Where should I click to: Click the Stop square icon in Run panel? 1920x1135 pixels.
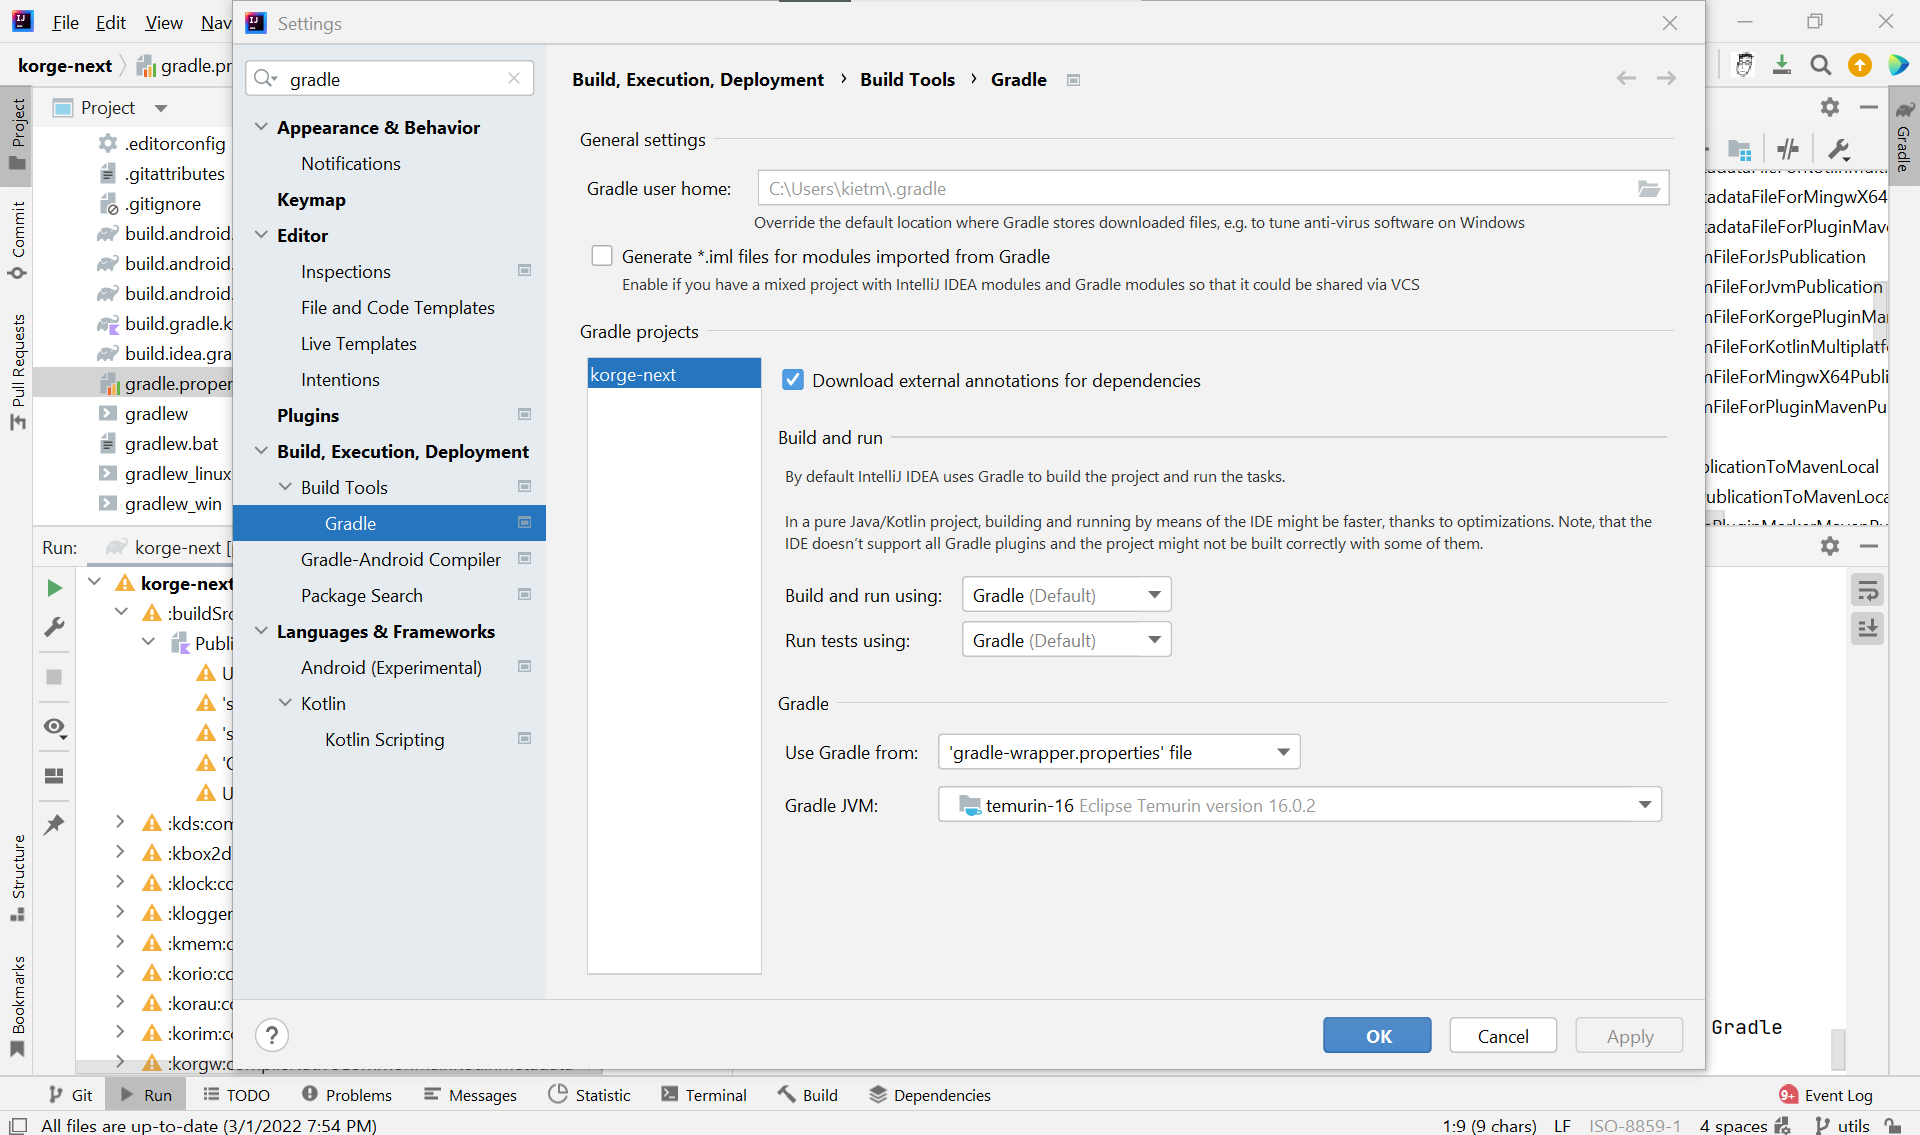(x=55, y=677)
